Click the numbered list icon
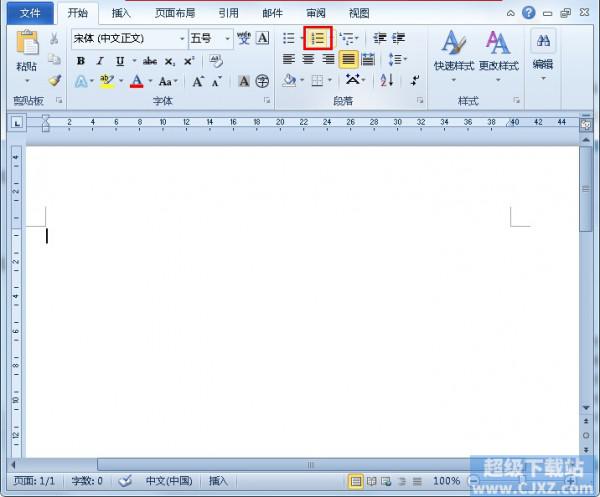 coord(318,38)
